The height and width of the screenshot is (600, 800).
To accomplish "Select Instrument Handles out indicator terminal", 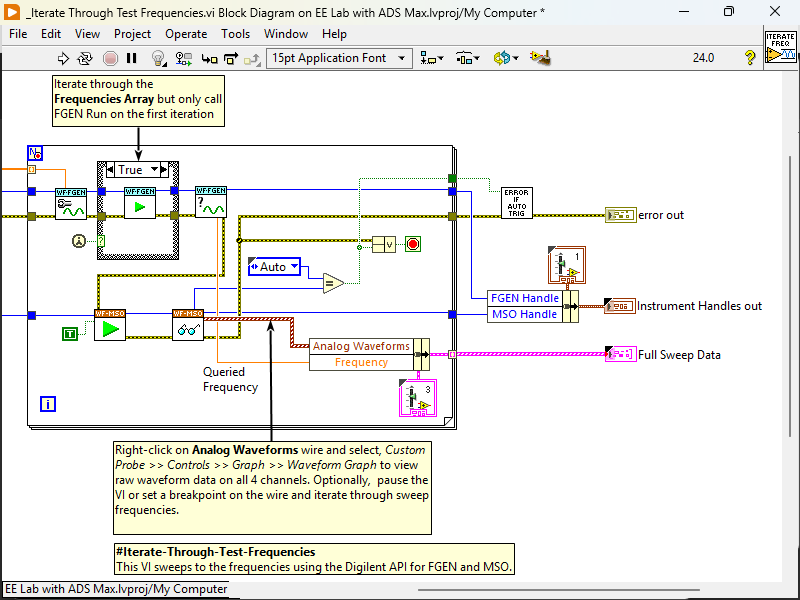I will point(620,306).
